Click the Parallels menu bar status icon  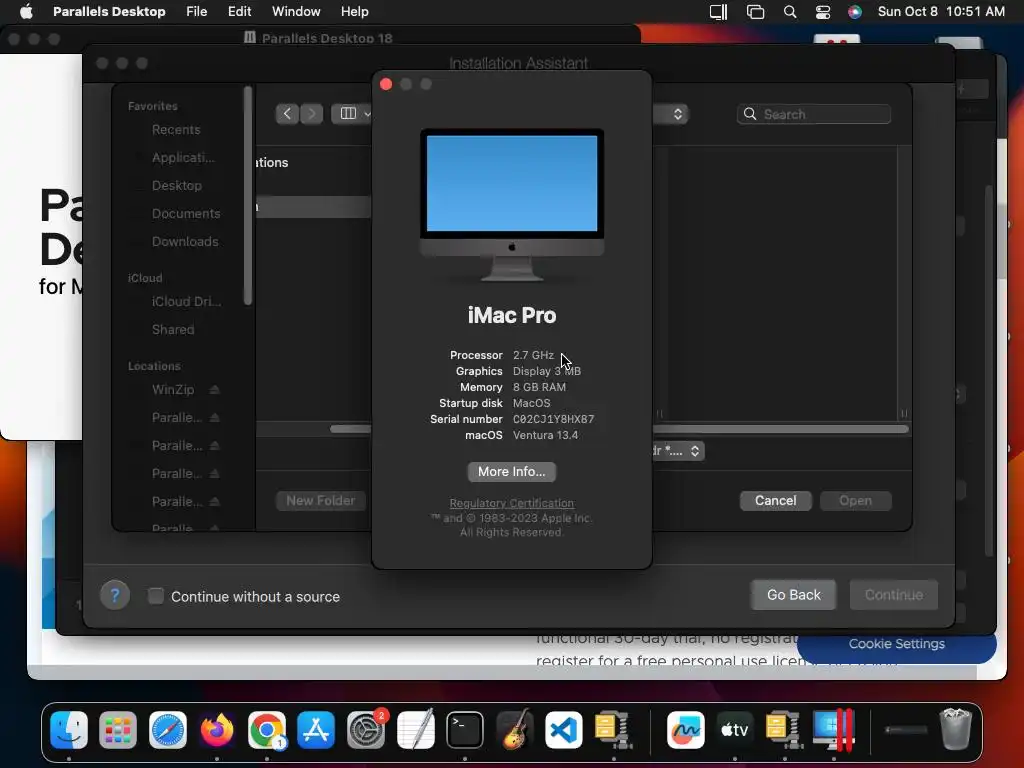[718, 11]
